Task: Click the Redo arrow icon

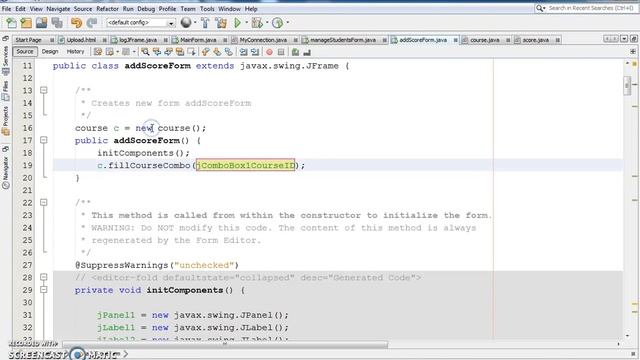Action: coord(92,23)
